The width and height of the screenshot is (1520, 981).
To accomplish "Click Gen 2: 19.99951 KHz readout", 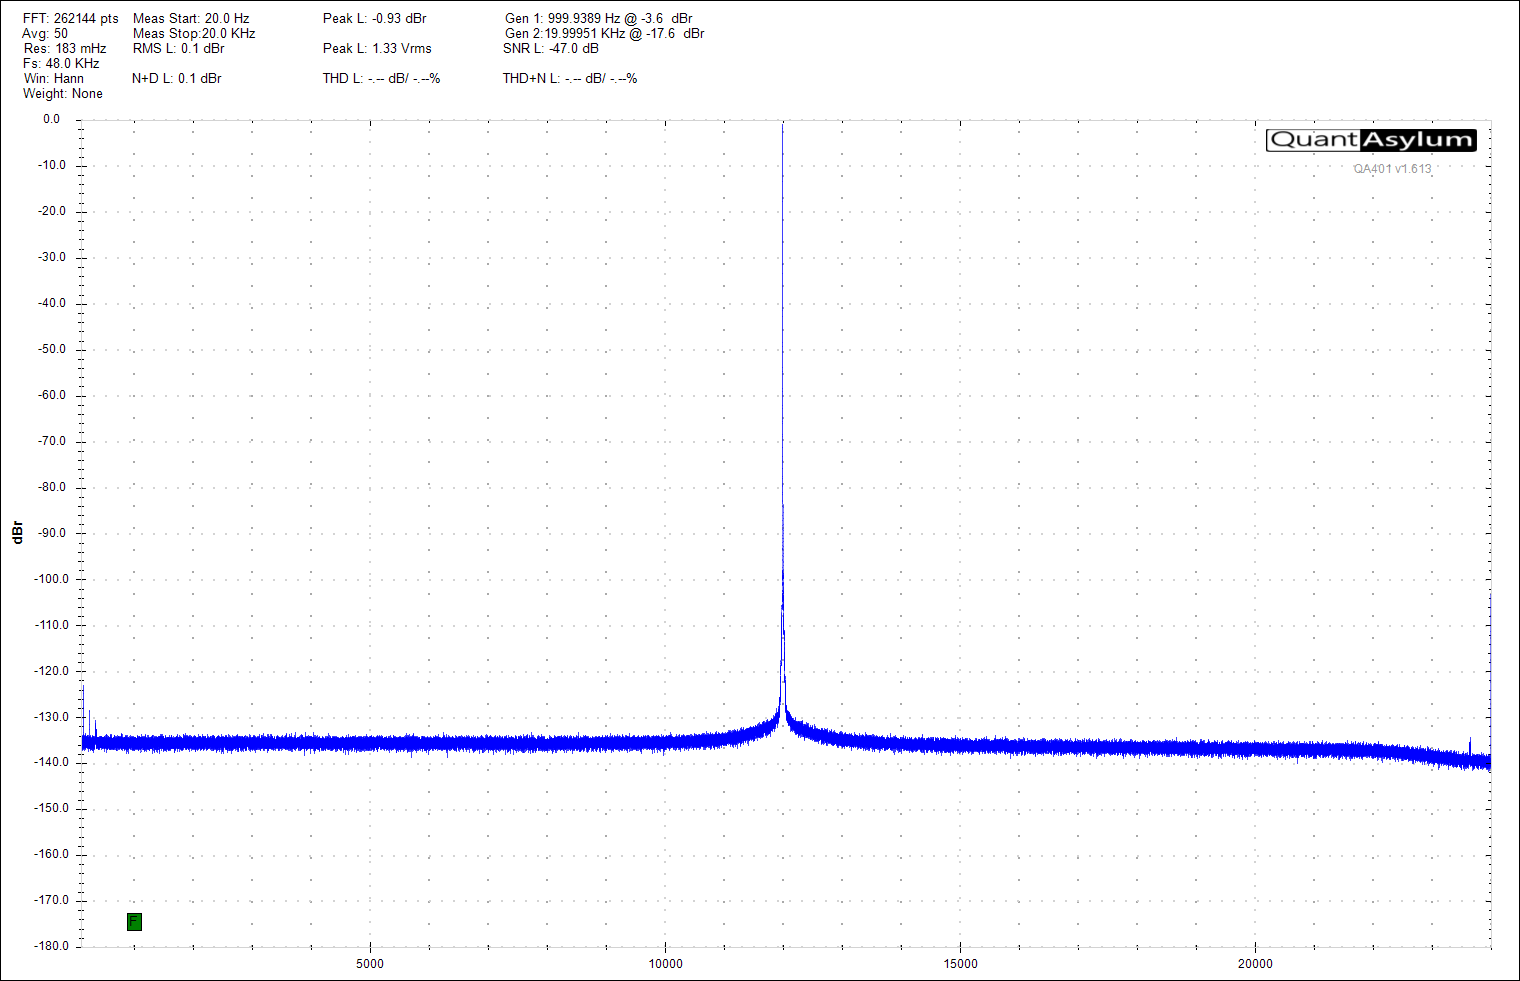I will click(x=605, y=34).
